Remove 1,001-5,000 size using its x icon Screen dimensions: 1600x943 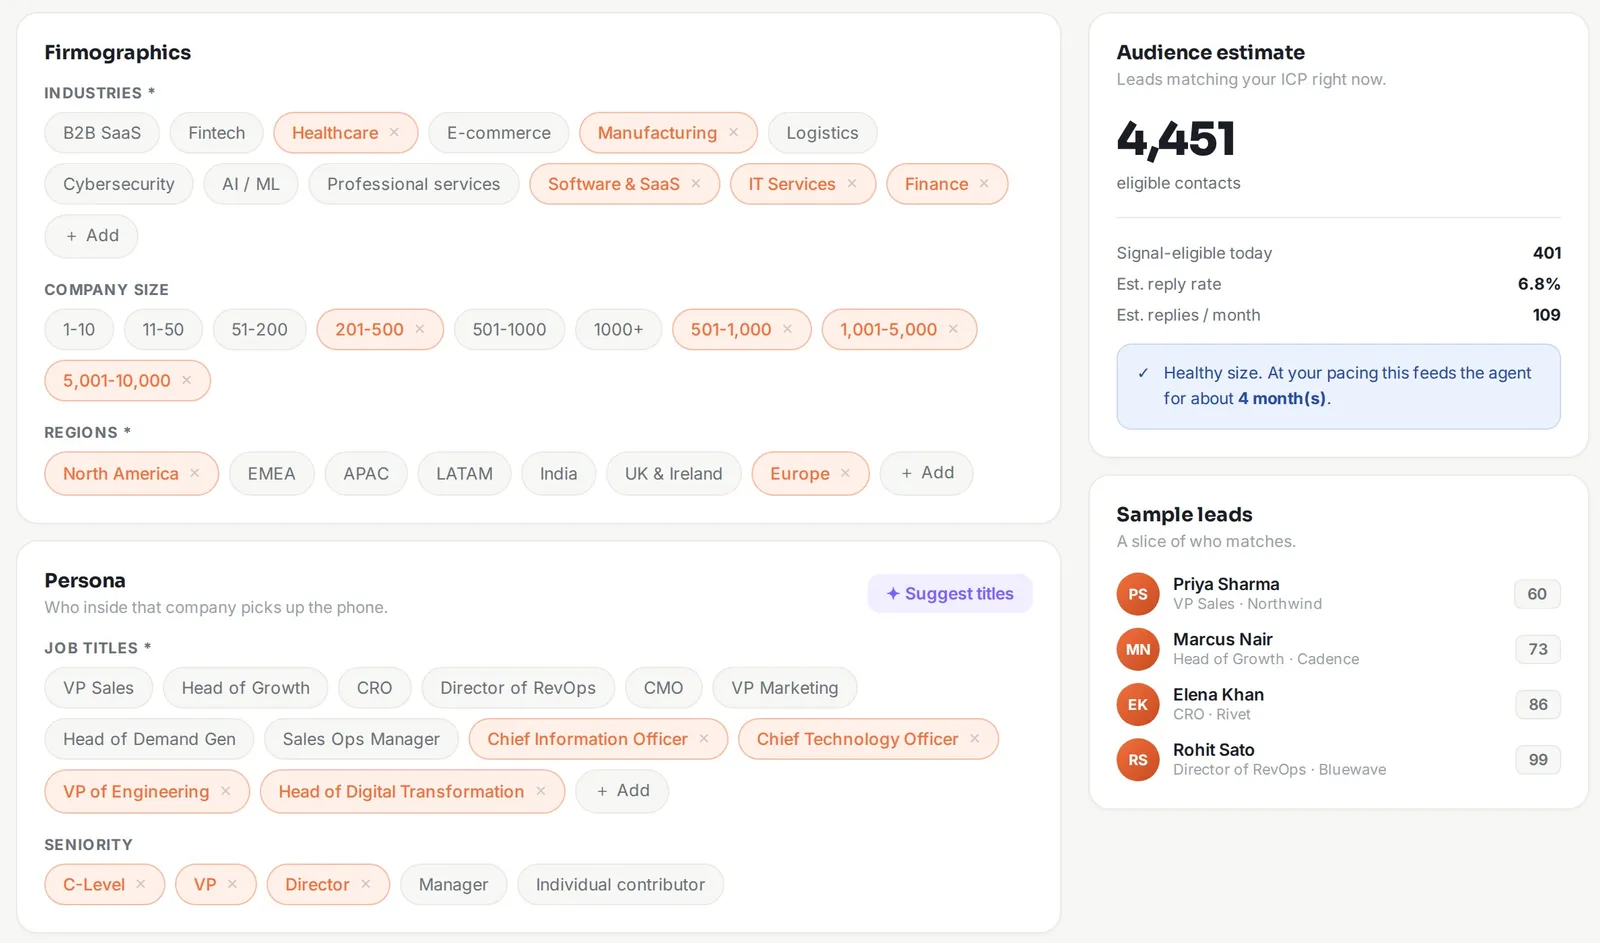tap(953, 329)
